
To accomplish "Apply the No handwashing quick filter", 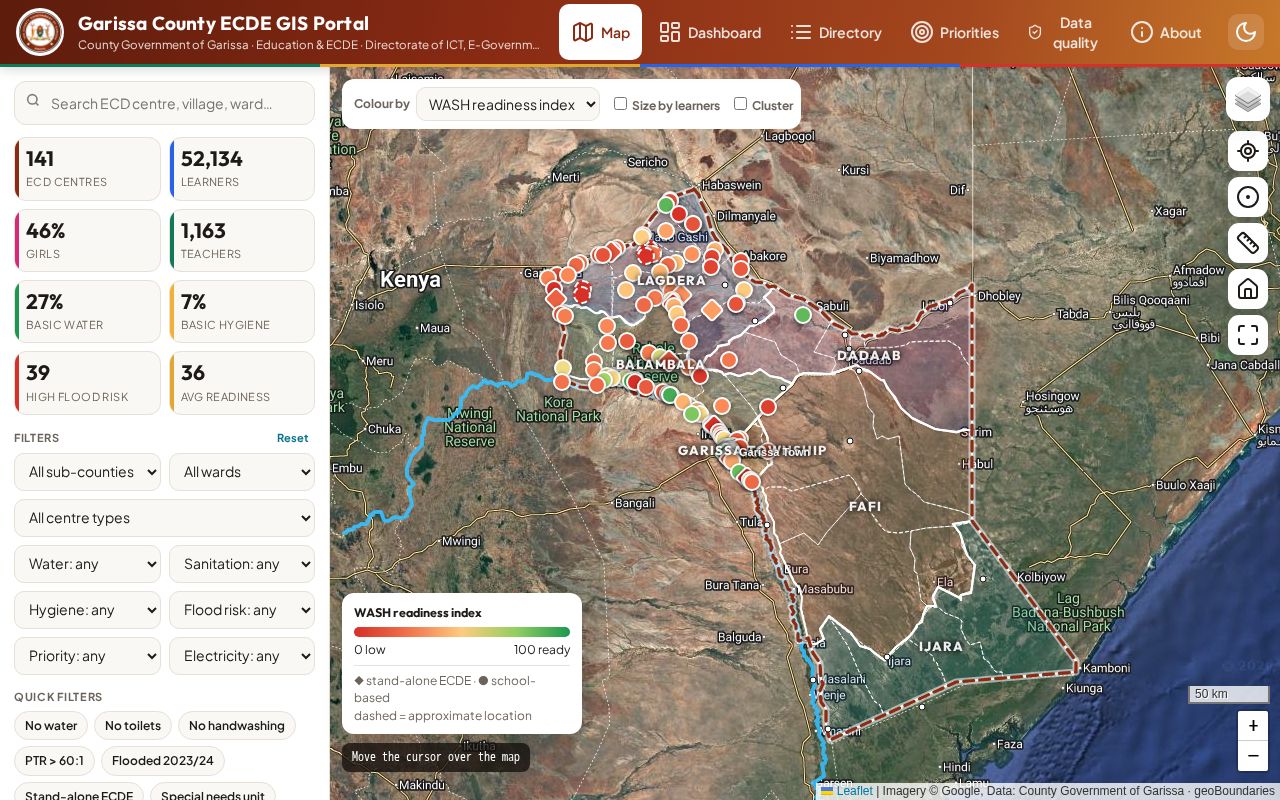I will 237,726.
